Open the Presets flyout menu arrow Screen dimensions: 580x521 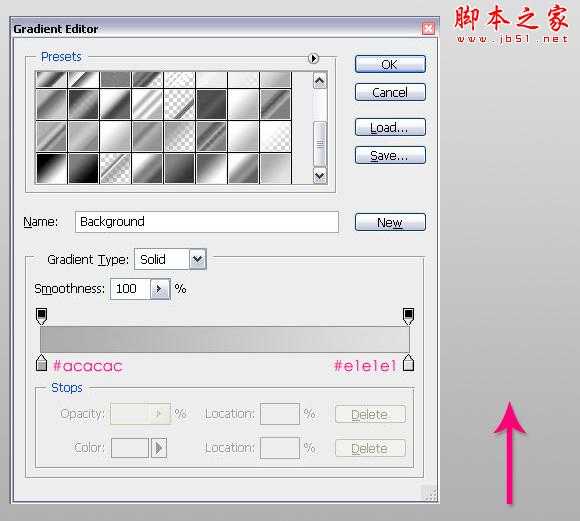point(313,58)
